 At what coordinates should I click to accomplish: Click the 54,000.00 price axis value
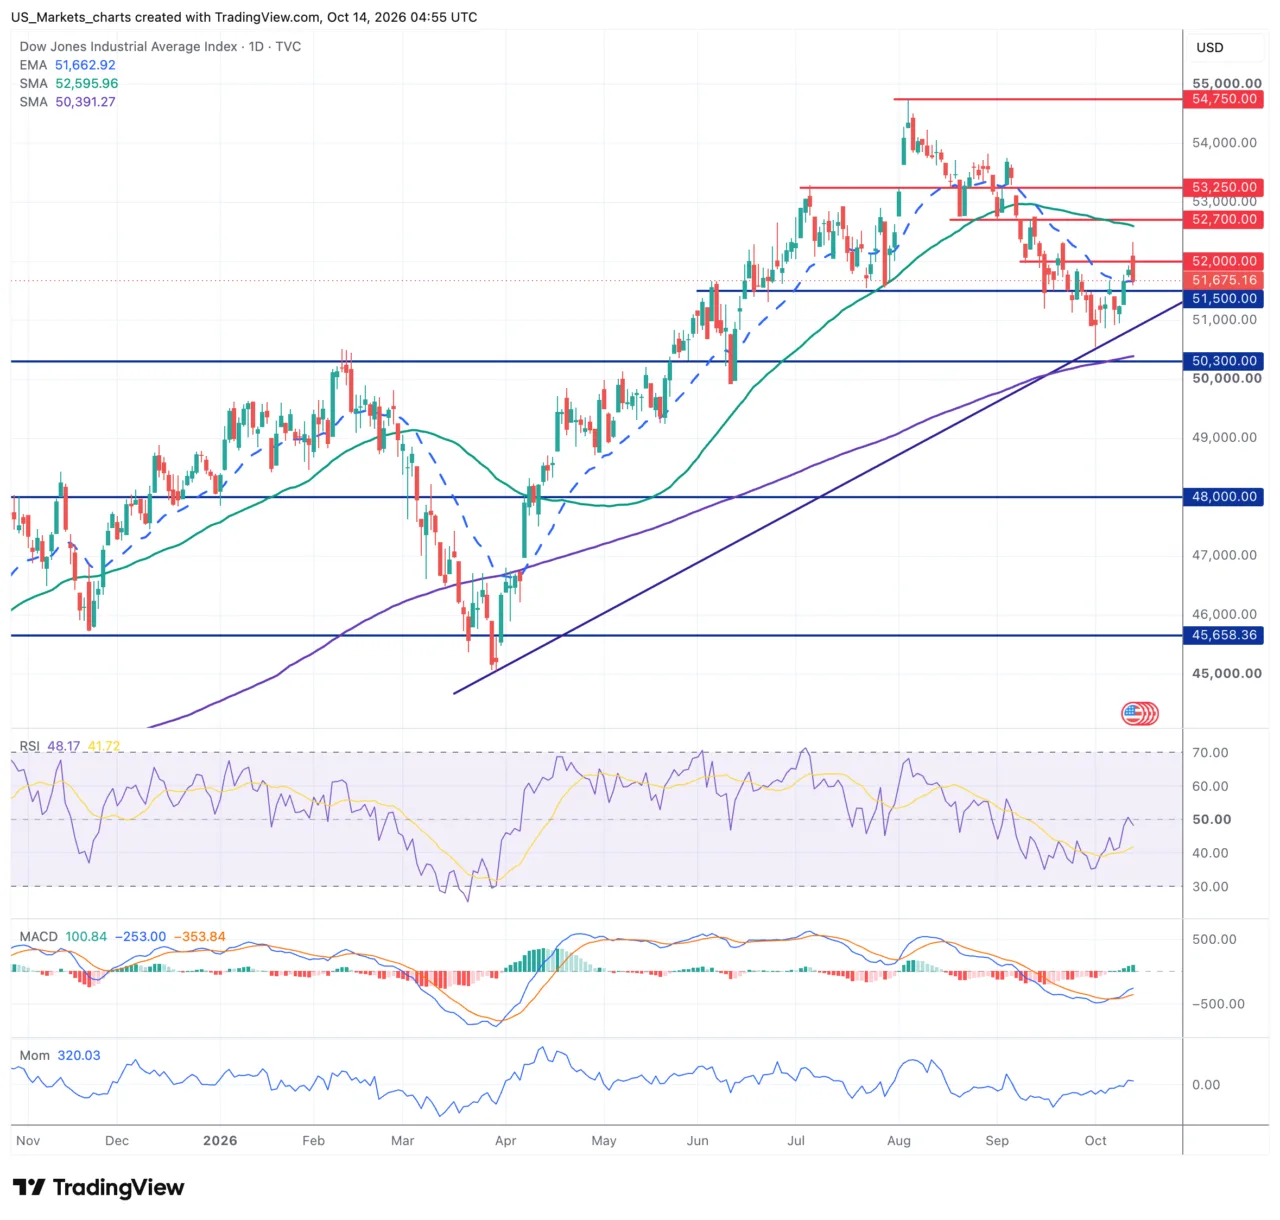pos(1224,142)
